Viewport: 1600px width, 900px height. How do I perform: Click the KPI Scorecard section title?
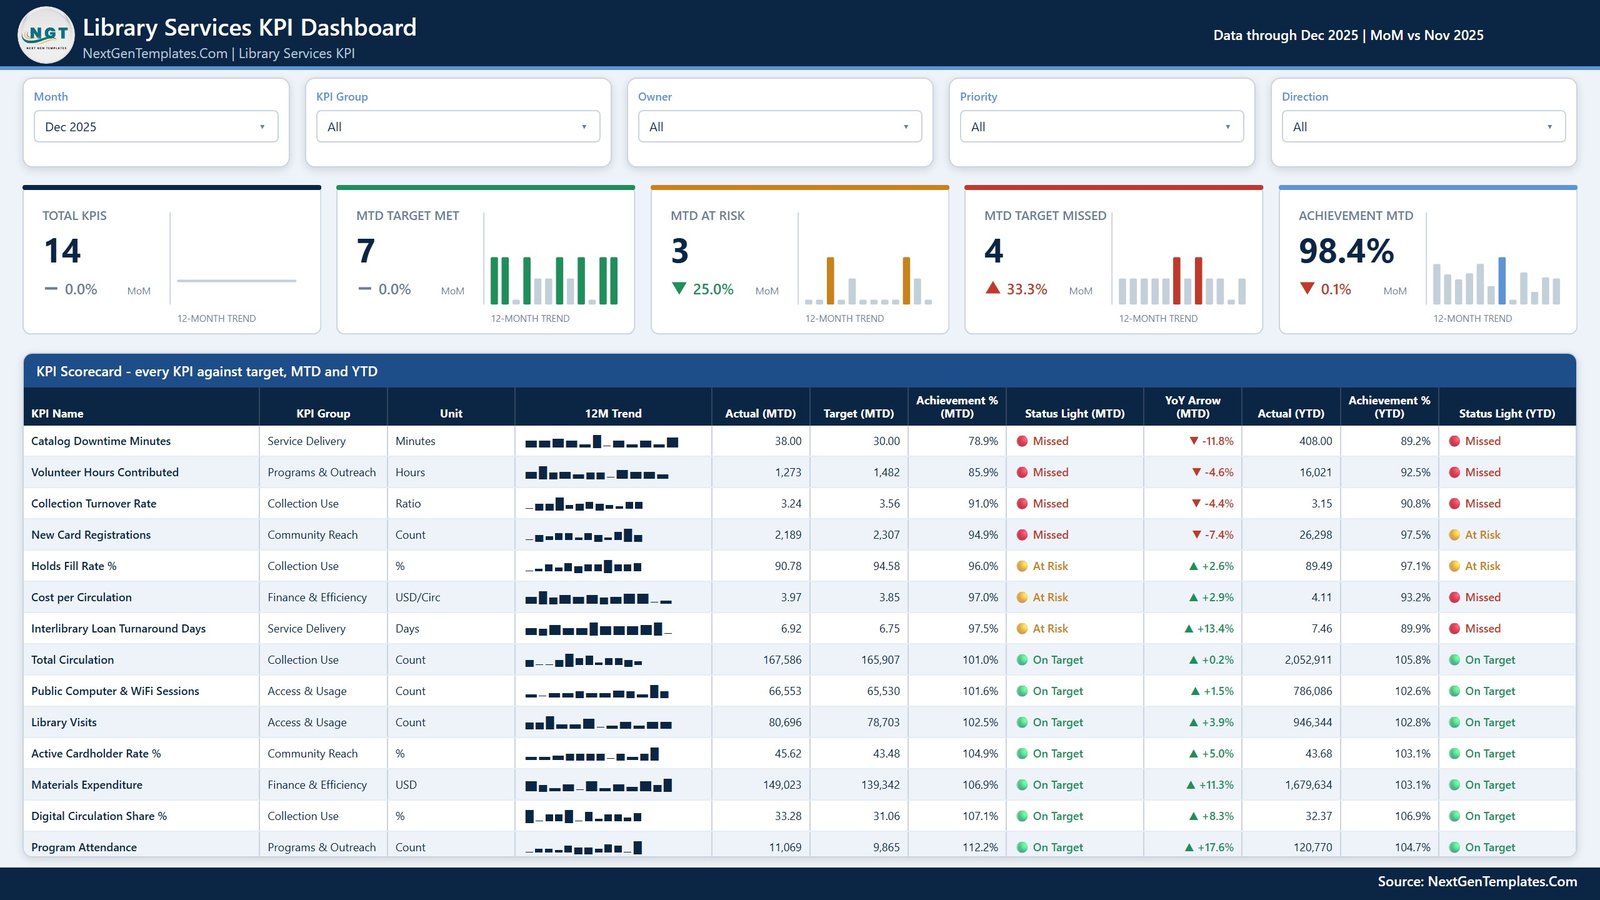207,371
